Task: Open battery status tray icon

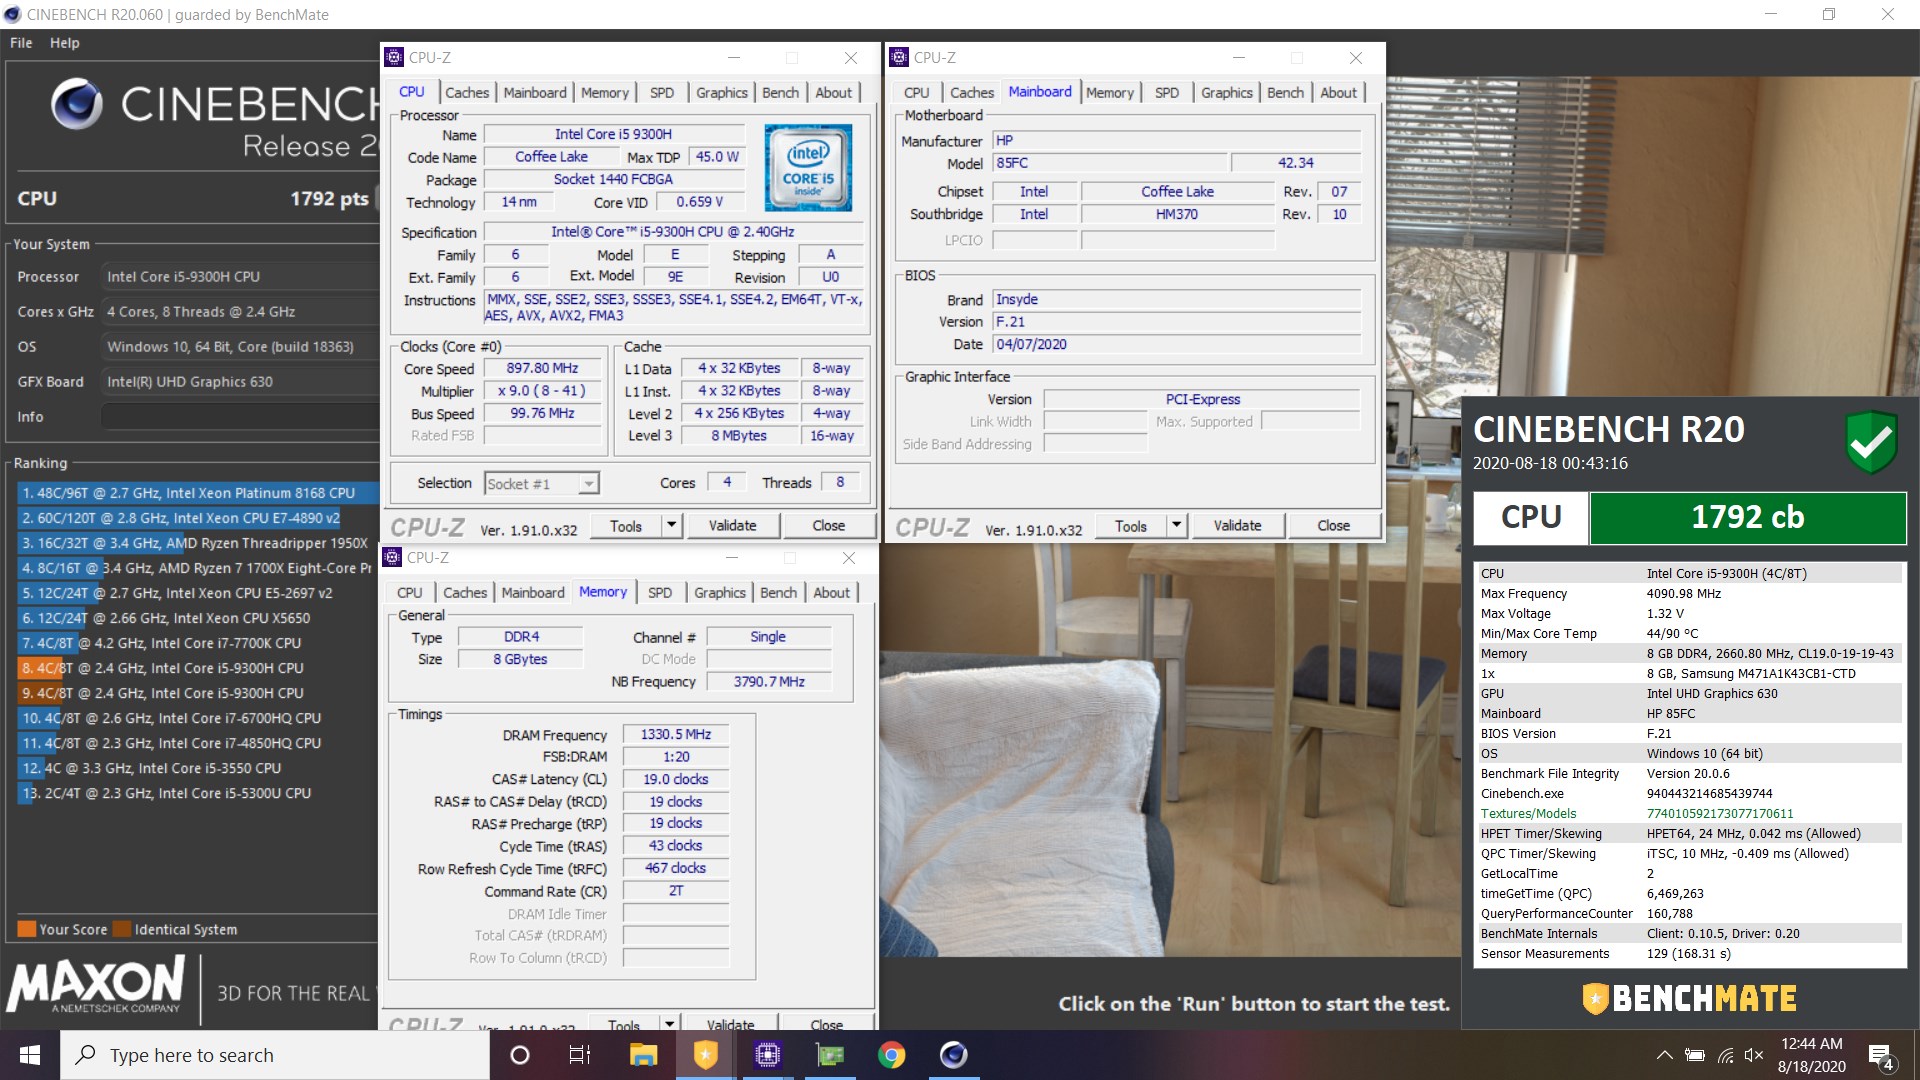Action: [1695, 1055]
